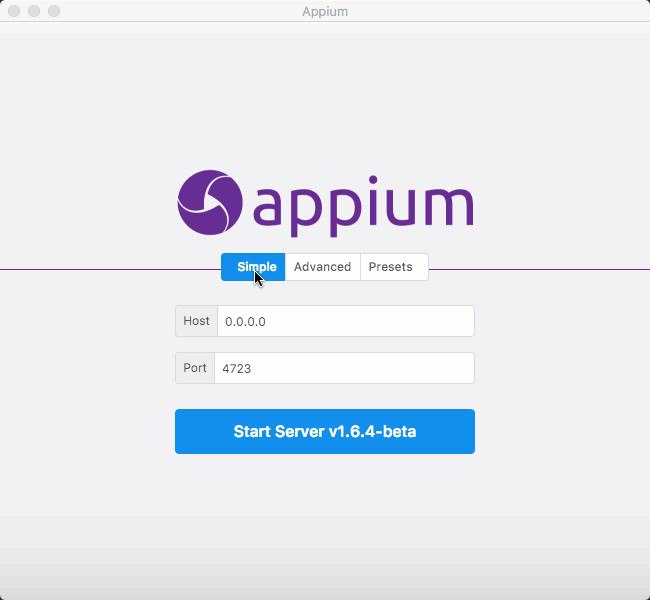Start Server v1.6.4-beta
Image resolution: width=650 pixels, height=600 pixels.
tap(325, 432)
